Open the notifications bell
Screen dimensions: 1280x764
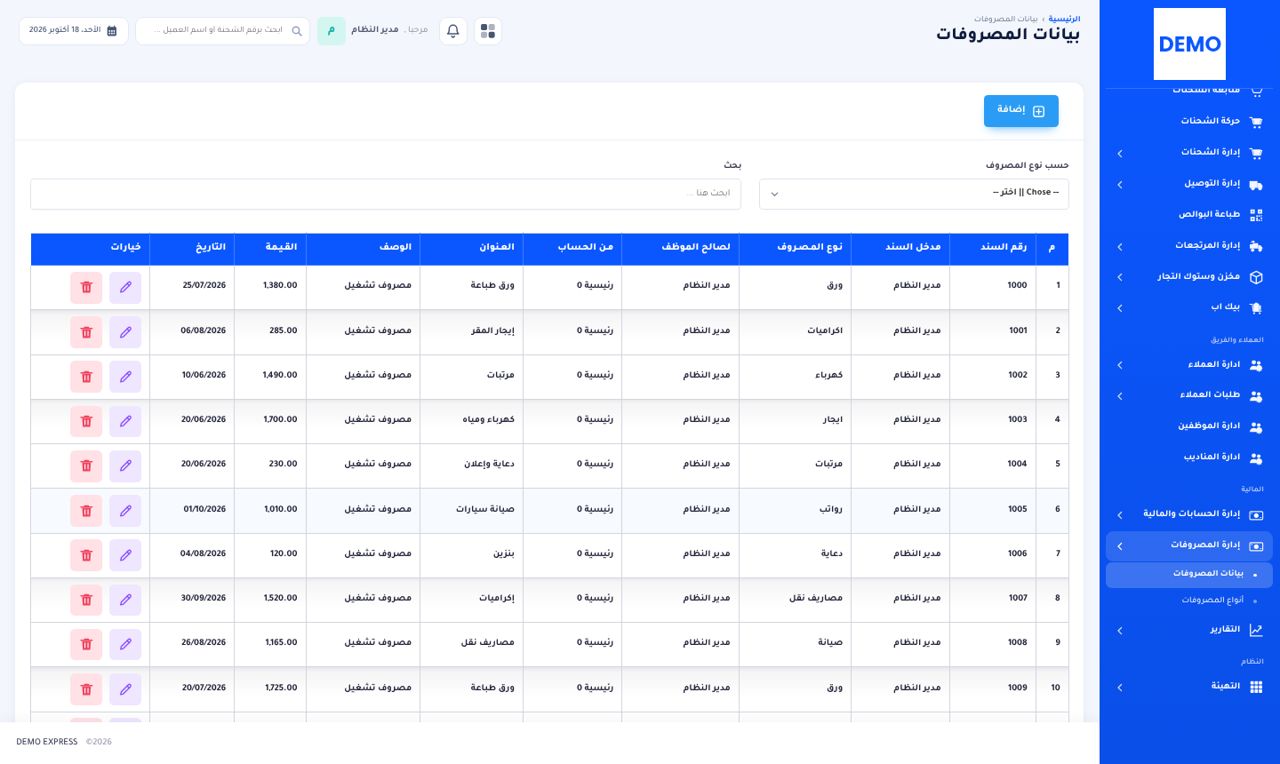coord(453,31)
